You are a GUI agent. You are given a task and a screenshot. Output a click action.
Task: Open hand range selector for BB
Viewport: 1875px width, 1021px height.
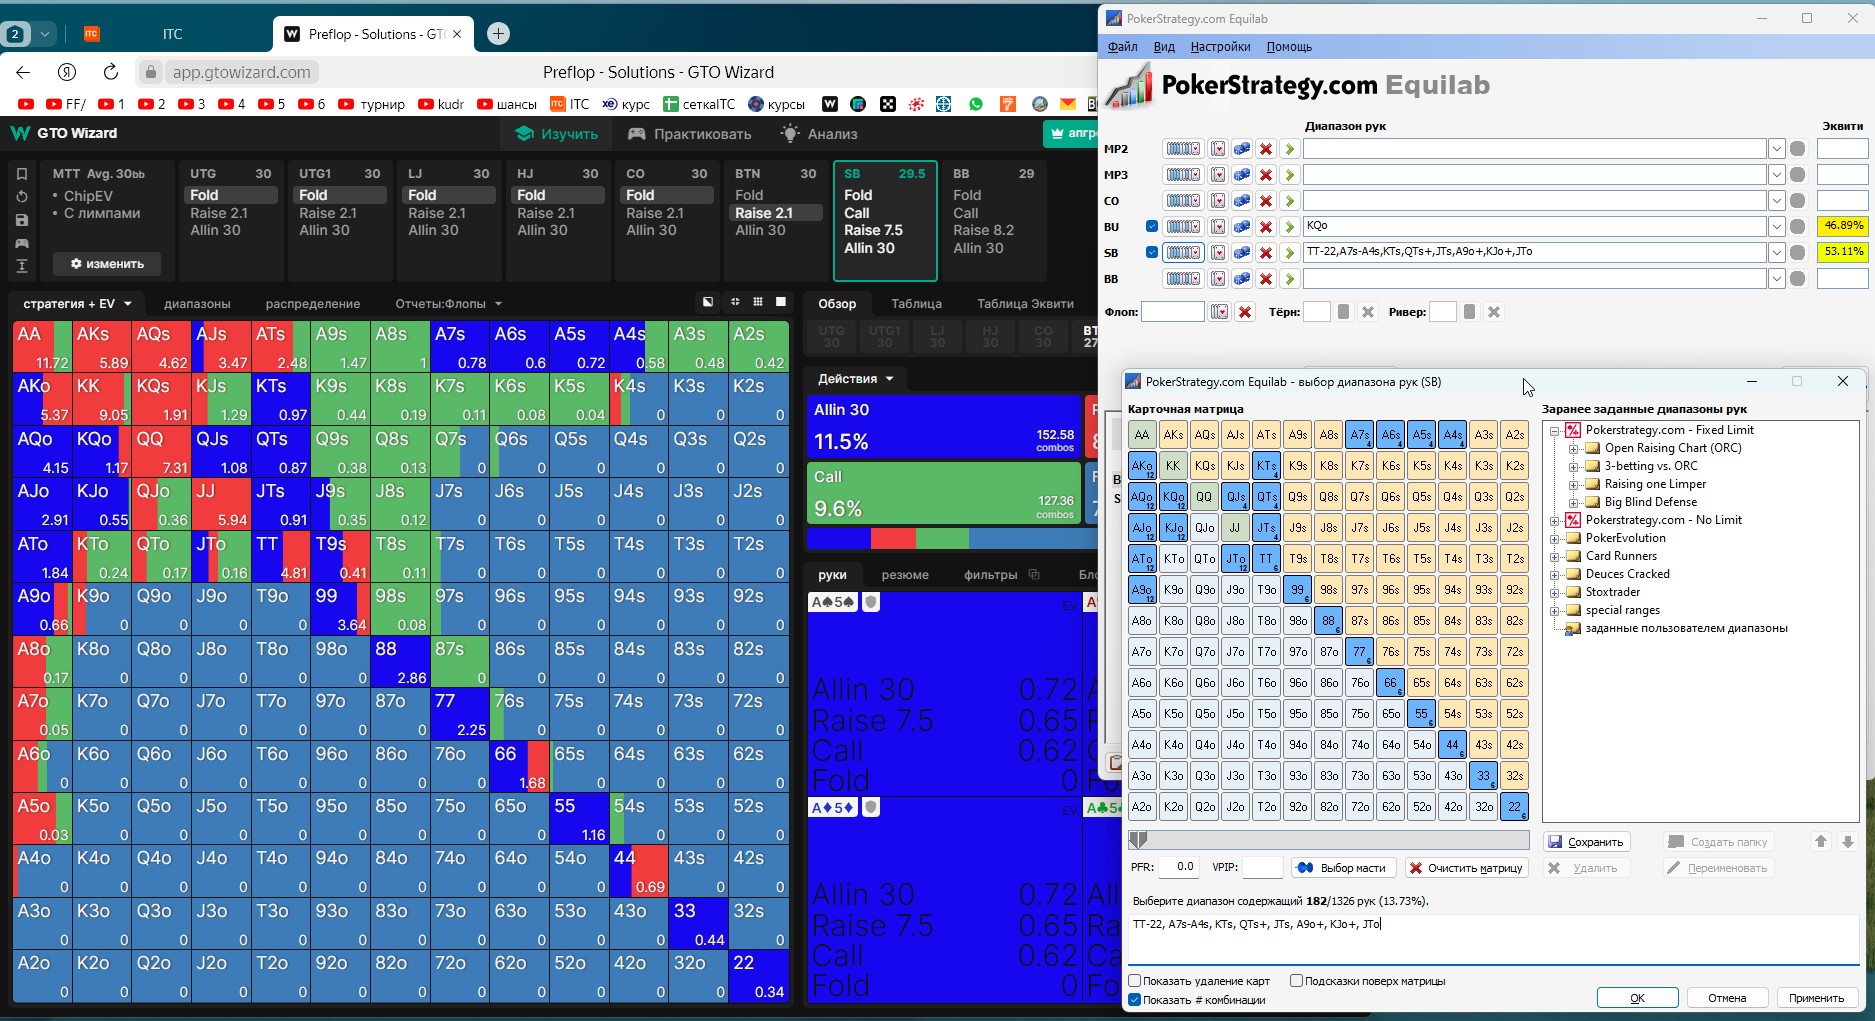pos(1182,279)
